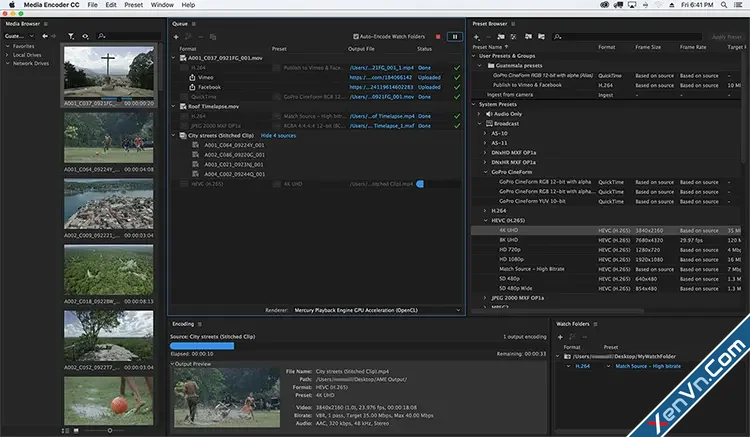Viewport: 750px width, 437px height.
Task: Click the Media Browser search field
Action: coord(128,36)
